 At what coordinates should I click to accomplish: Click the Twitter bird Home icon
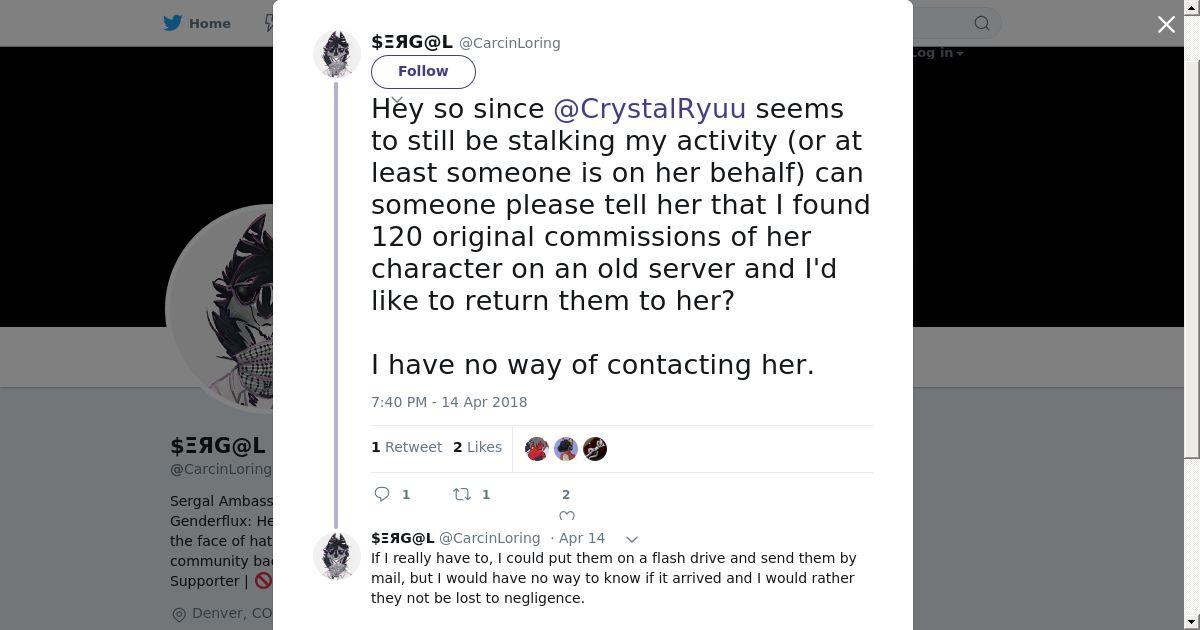click(x=173, y=23)
